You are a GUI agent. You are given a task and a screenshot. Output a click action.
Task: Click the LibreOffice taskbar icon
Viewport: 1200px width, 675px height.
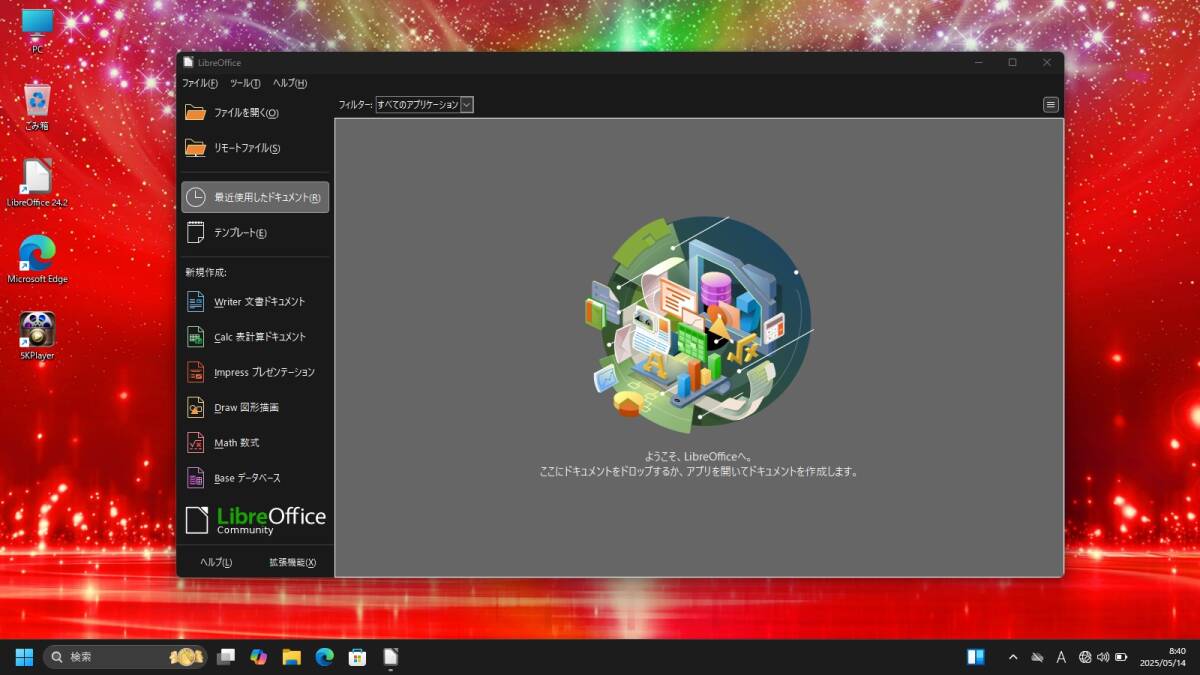390,657
